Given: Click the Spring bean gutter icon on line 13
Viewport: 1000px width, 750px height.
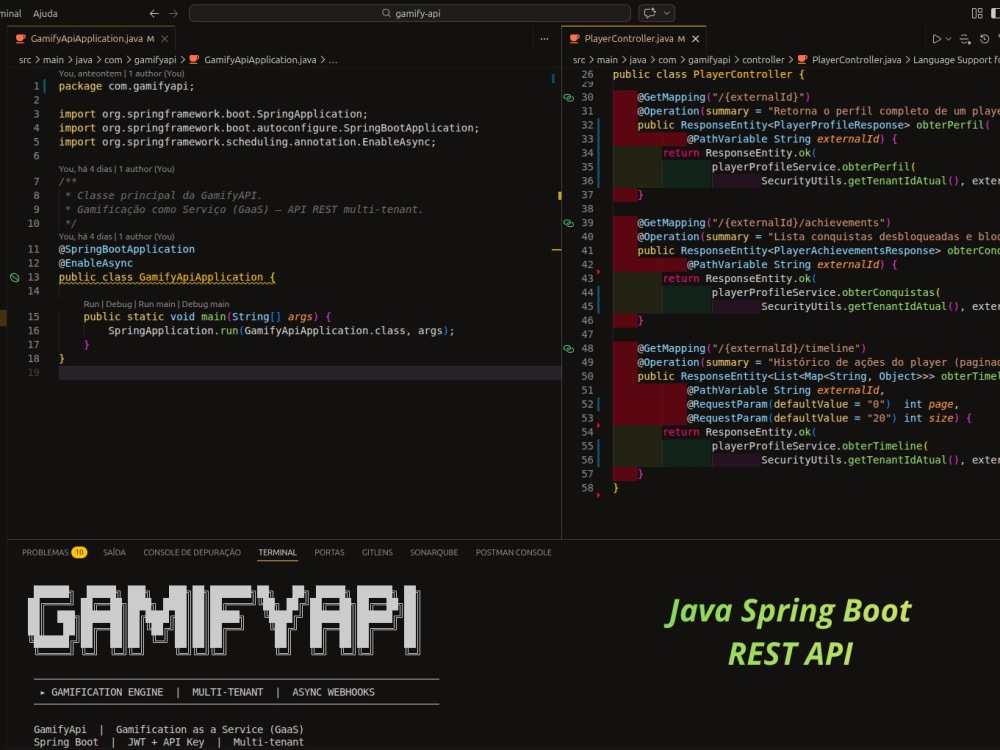Looking at the screenshot, I should [15, 277].
